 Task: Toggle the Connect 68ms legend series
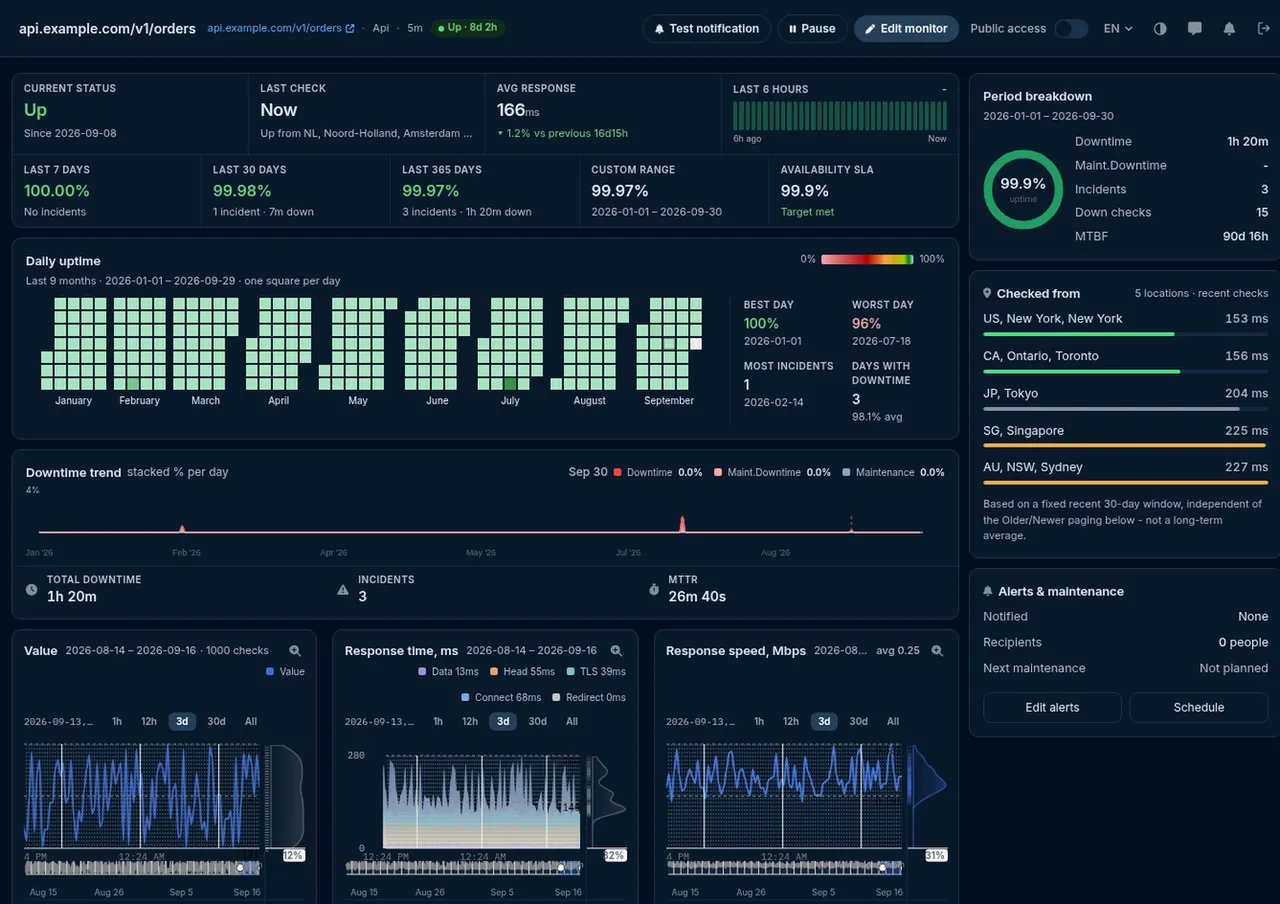[x=501, y=698]
